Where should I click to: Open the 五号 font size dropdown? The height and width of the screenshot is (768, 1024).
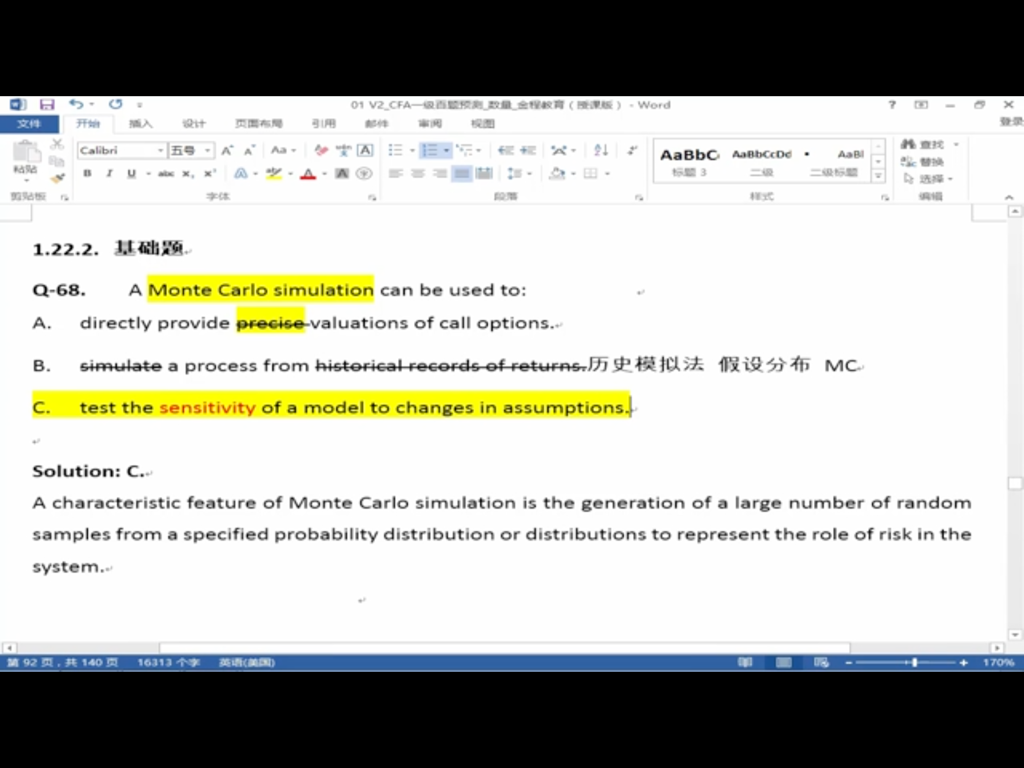pyautogui.click(x=208, y=151)
